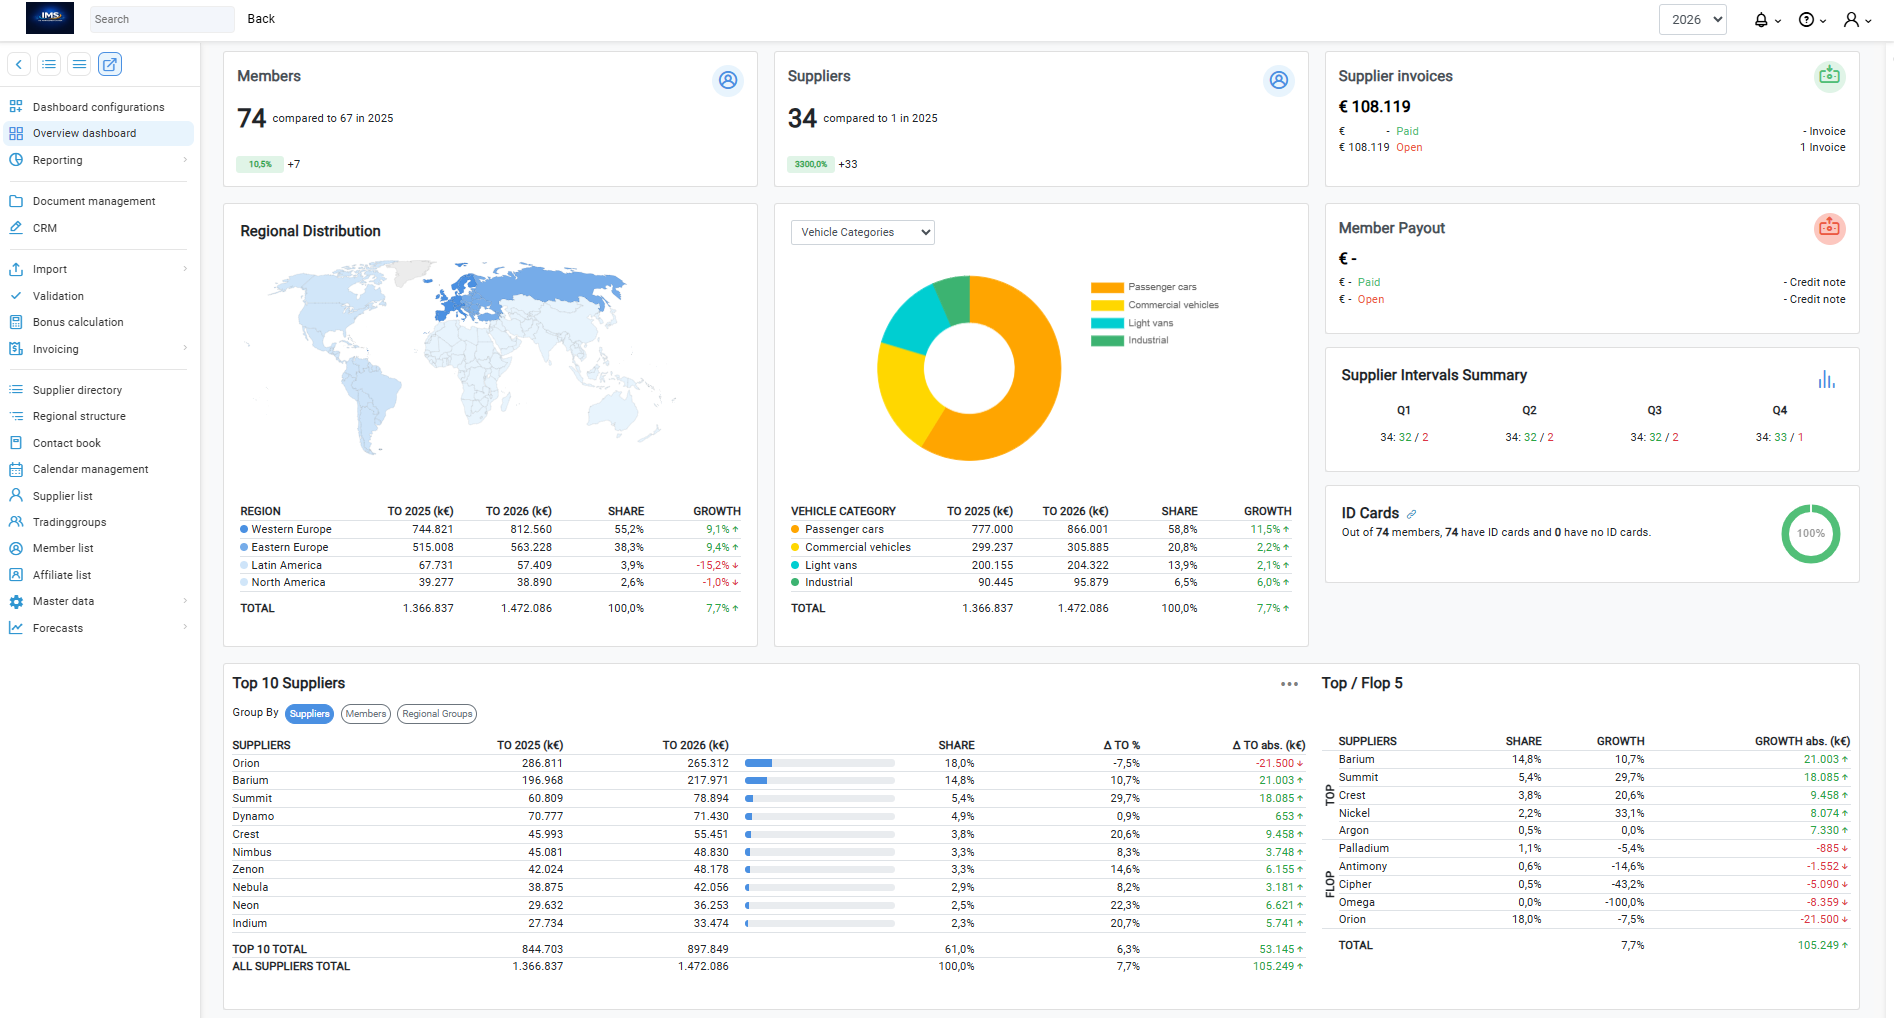Click the Members card user icon
The image size is (1894, 1018).
point(728,80)
